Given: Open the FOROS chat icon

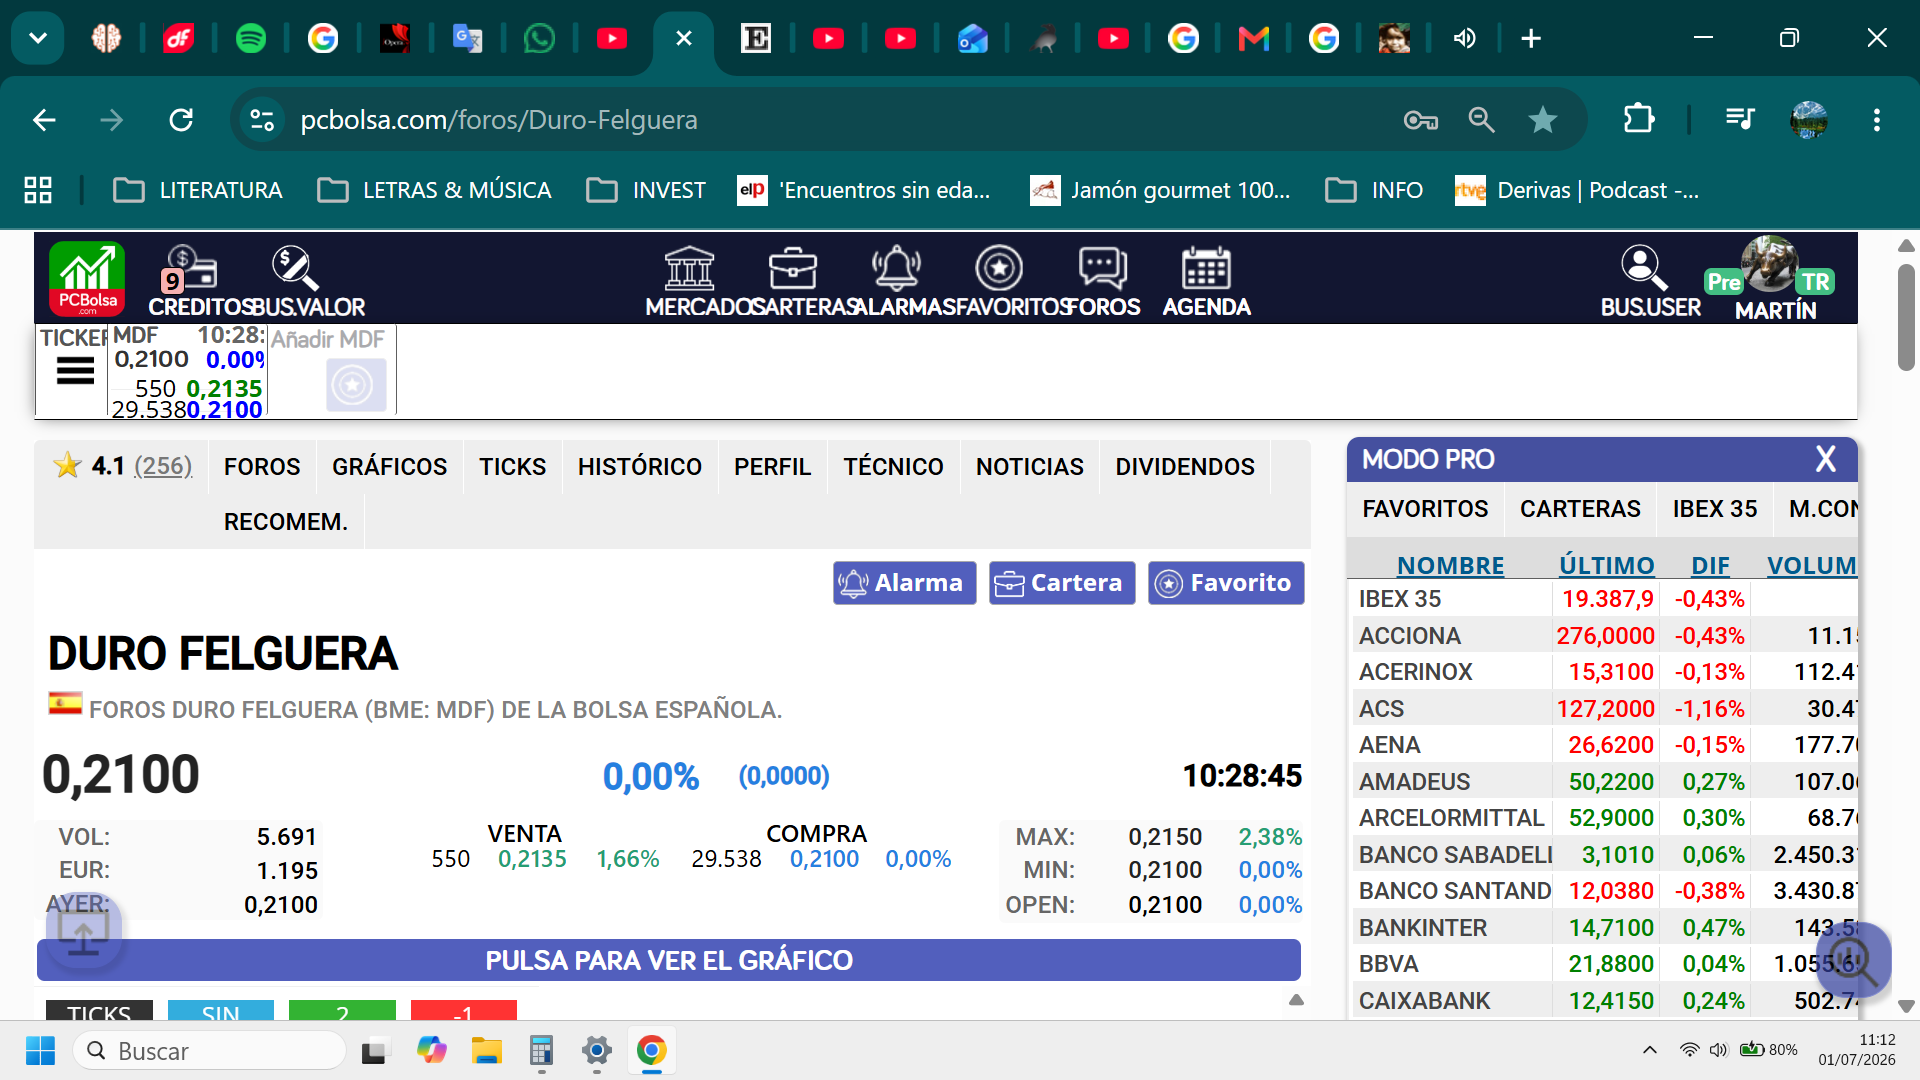Looking at the screenshot, I should 1103,268.
